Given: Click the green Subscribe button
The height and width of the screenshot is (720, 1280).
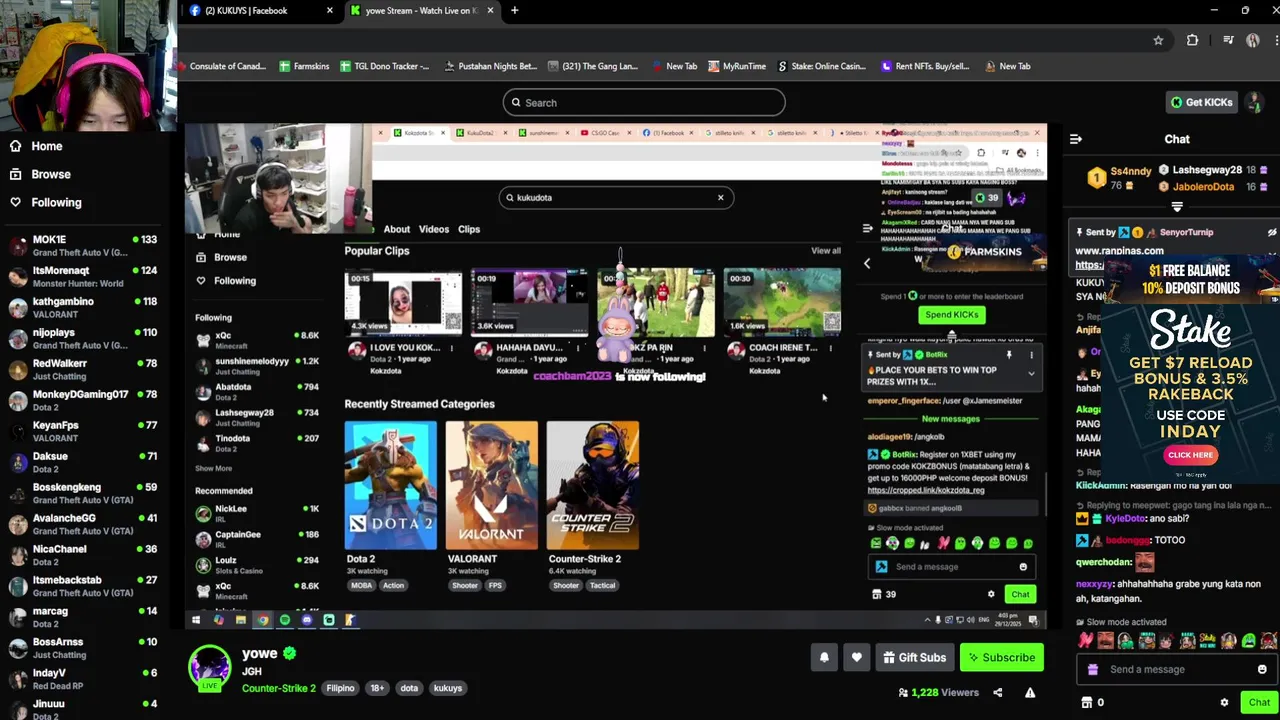Looking at the screenshot, I should click(1001, 657).
